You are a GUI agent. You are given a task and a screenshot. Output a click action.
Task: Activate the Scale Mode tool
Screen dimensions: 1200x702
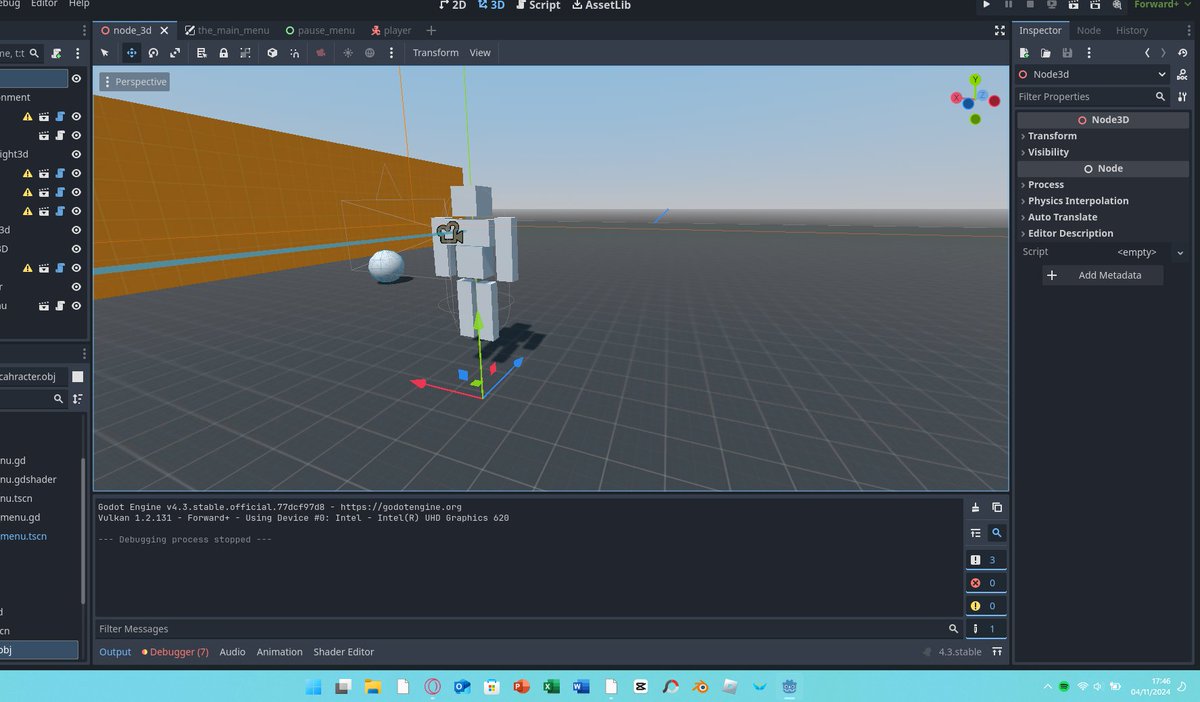click(175, 53)
